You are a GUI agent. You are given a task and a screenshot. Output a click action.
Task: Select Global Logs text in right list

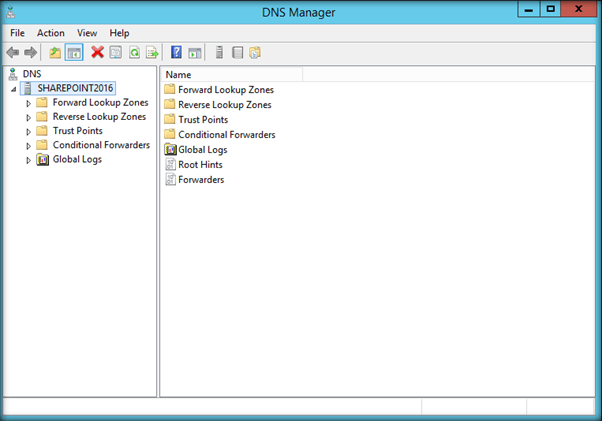tap(203, 150)
